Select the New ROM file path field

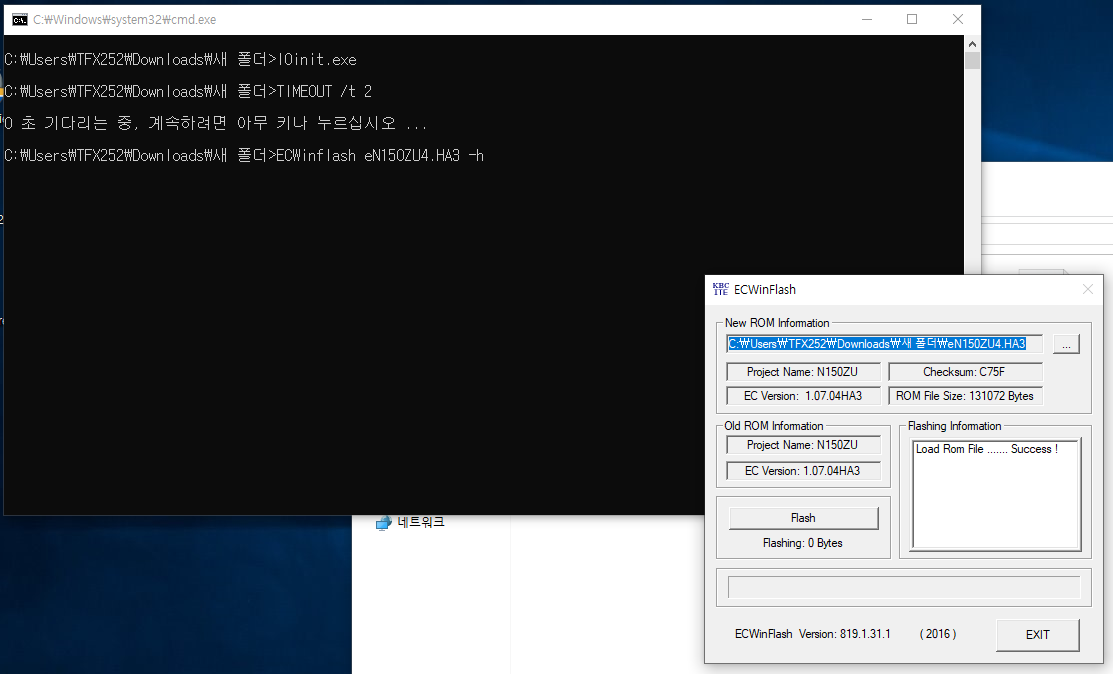tap(884, 344)
